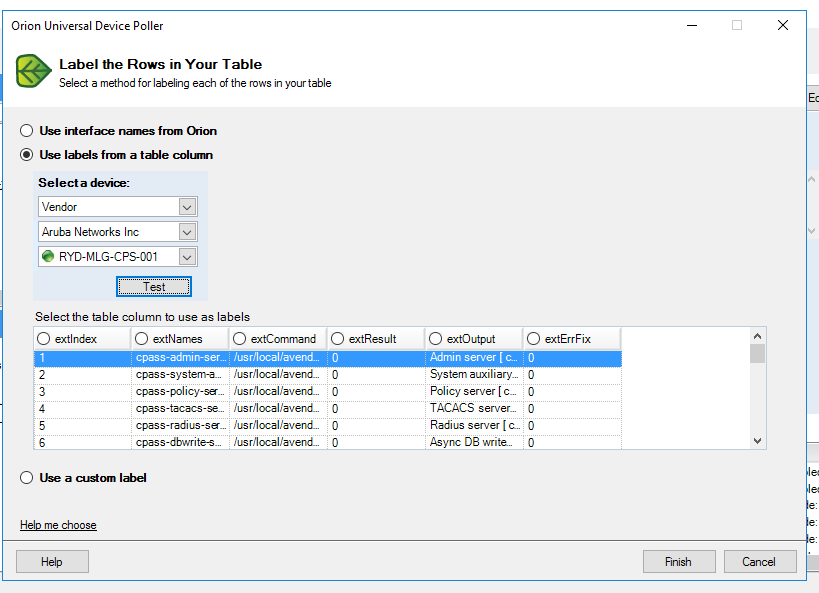
Task: Select the 'cpass-dbwrite-s...' table cell
Action: coord(180,443)
